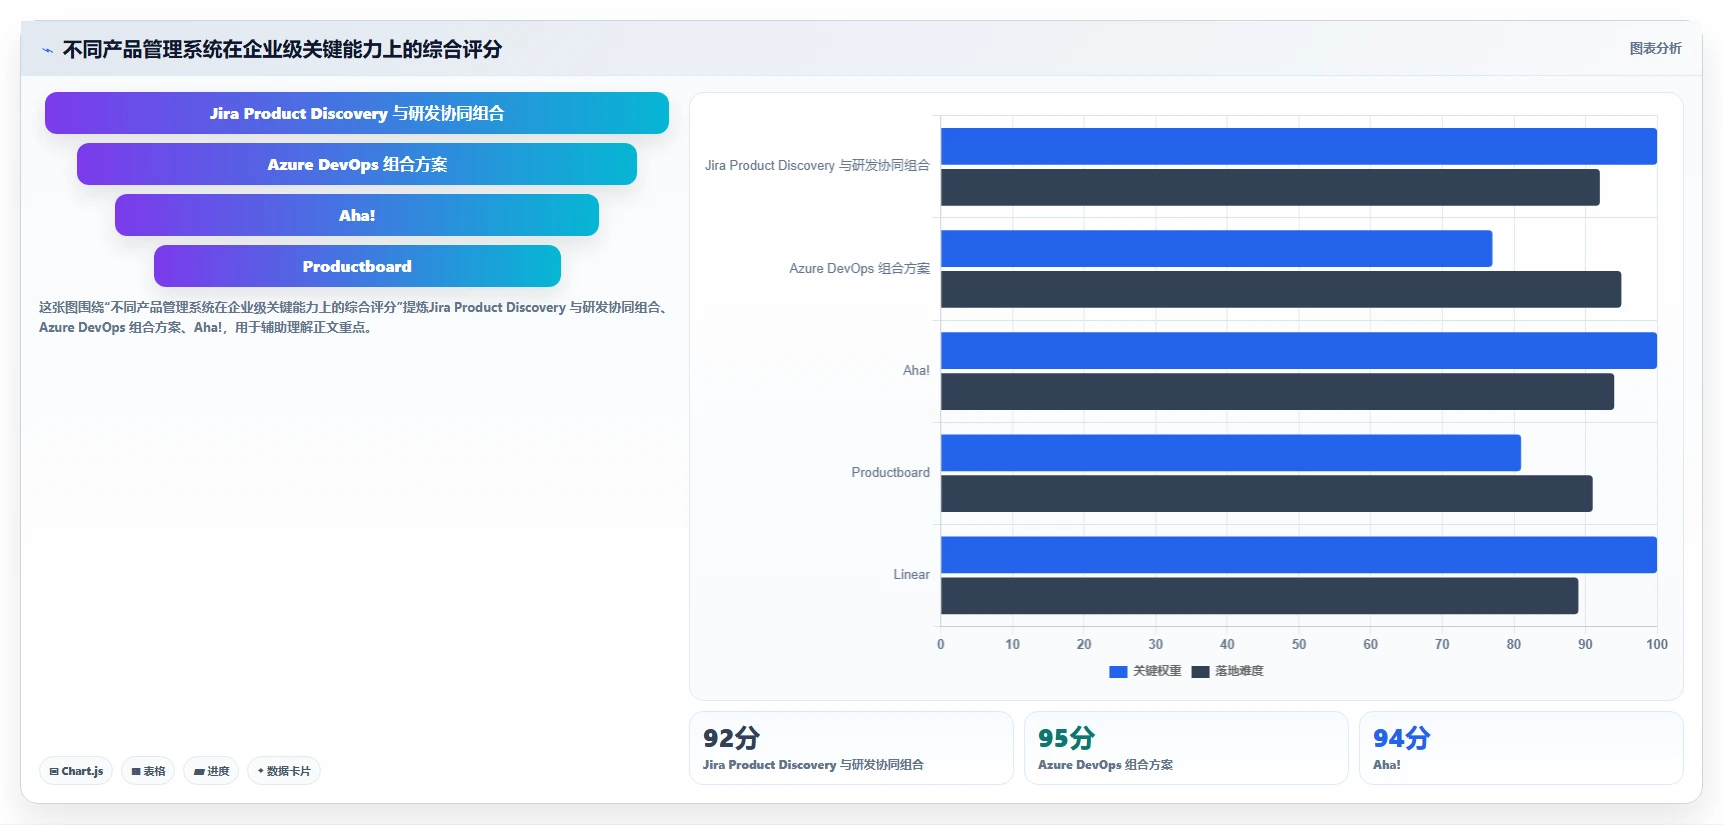Click the dark bar in the Aha! chart row
This screenshot has width=1723, height=825.
tap(1277, 391)
